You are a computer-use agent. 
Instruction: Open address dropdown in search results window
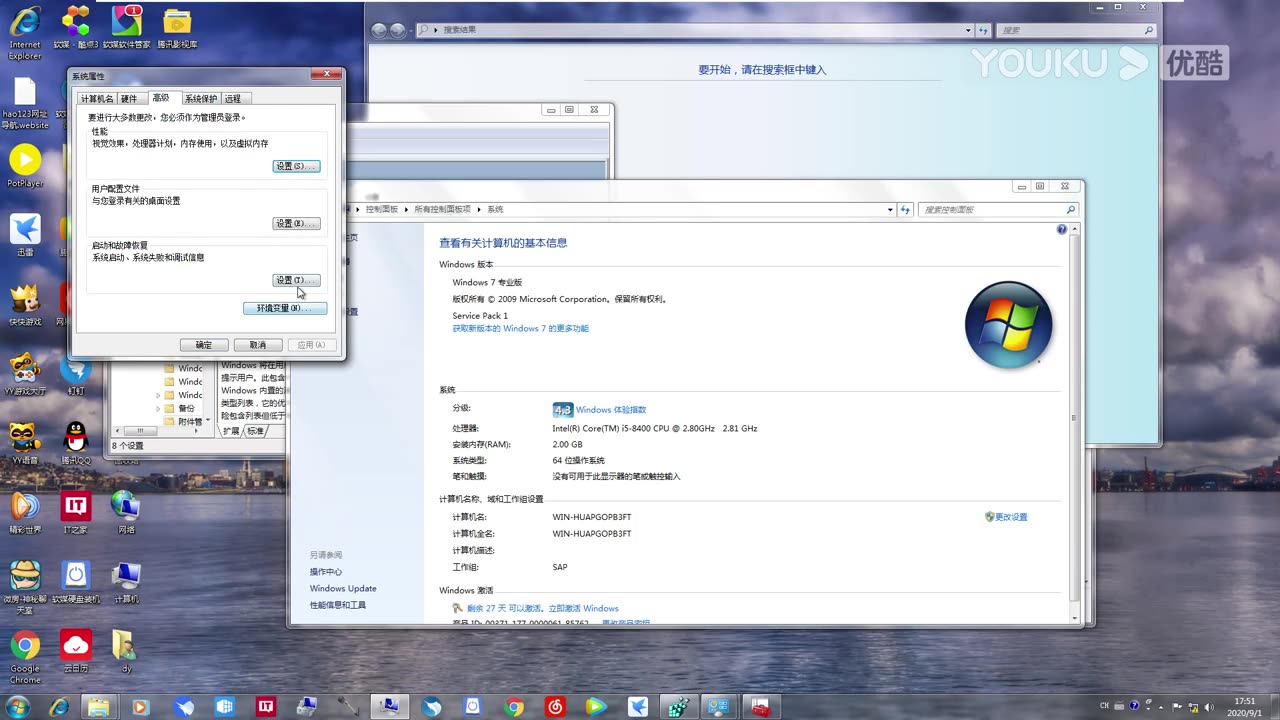click(x=968, y=30)
